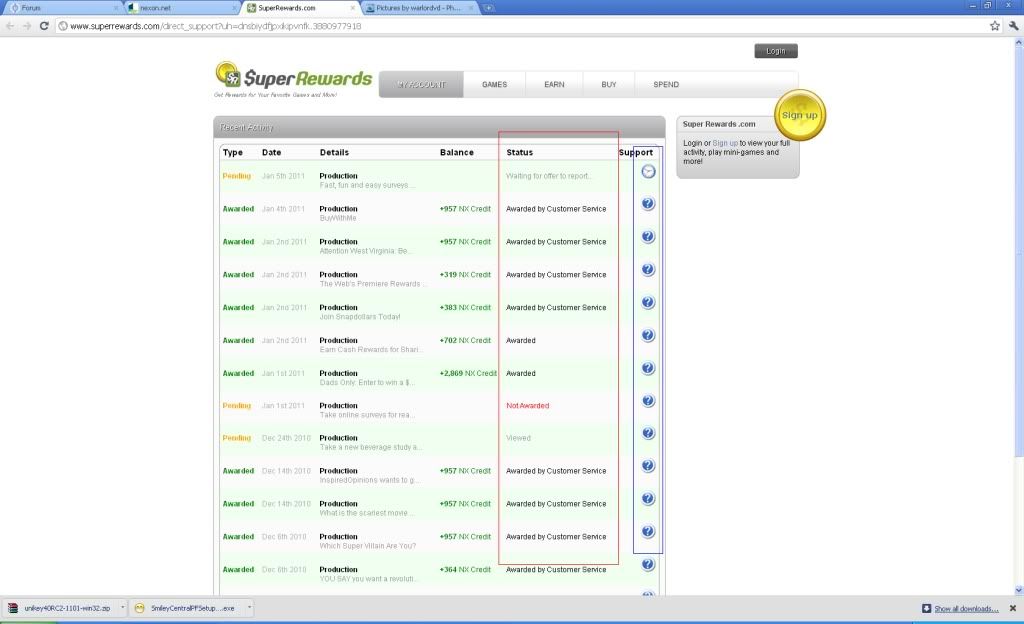Switch to the Forum browser tab
The width and height of the screenshot is (1024, 624).
tap(62, 8)
